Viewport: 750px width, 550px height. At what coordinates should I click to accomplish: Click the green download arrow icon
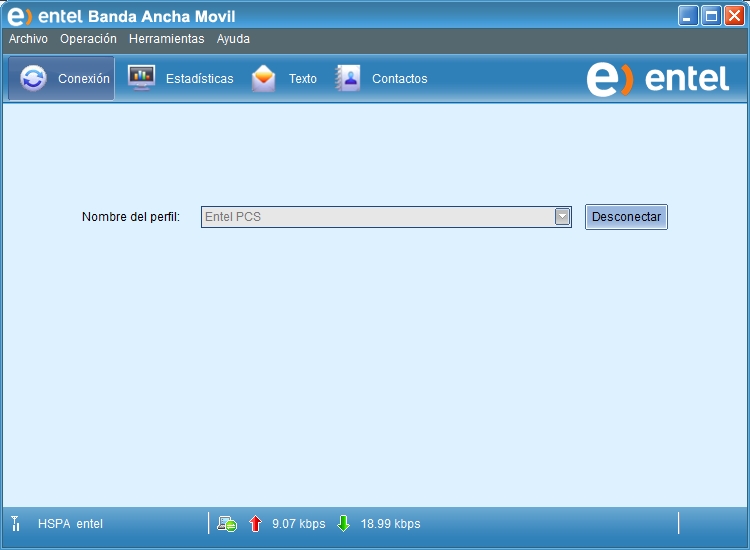pos(343,524)
